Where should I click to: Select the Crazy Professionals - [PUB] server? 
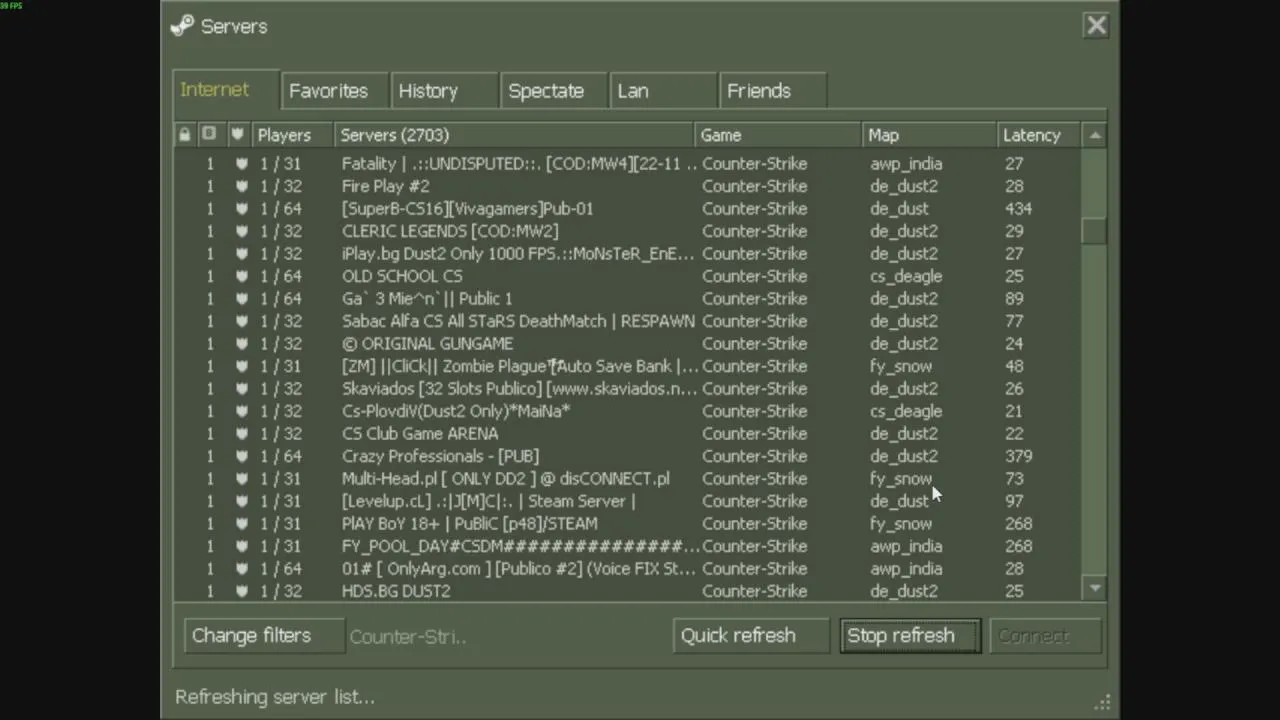click(628, 456)
